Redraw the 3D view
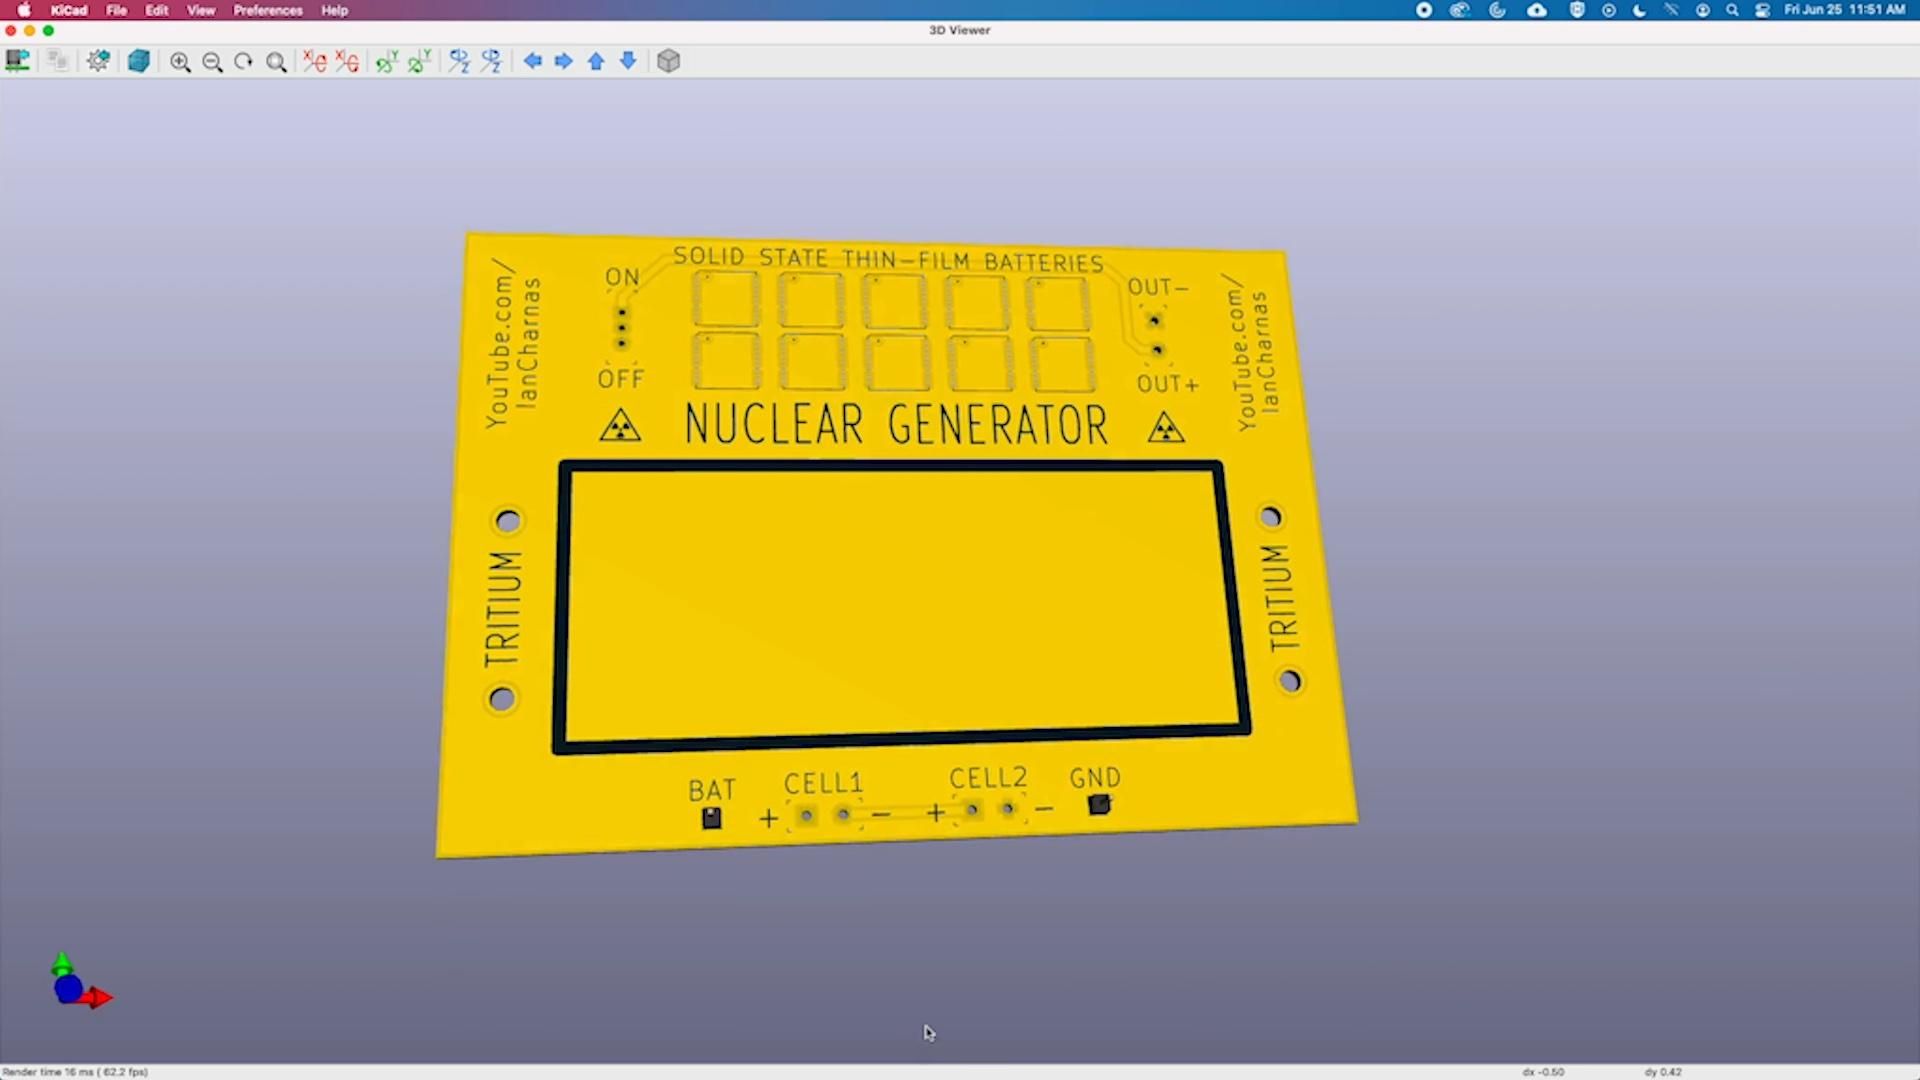The image size is (1920, 1080). coord(243,61)
